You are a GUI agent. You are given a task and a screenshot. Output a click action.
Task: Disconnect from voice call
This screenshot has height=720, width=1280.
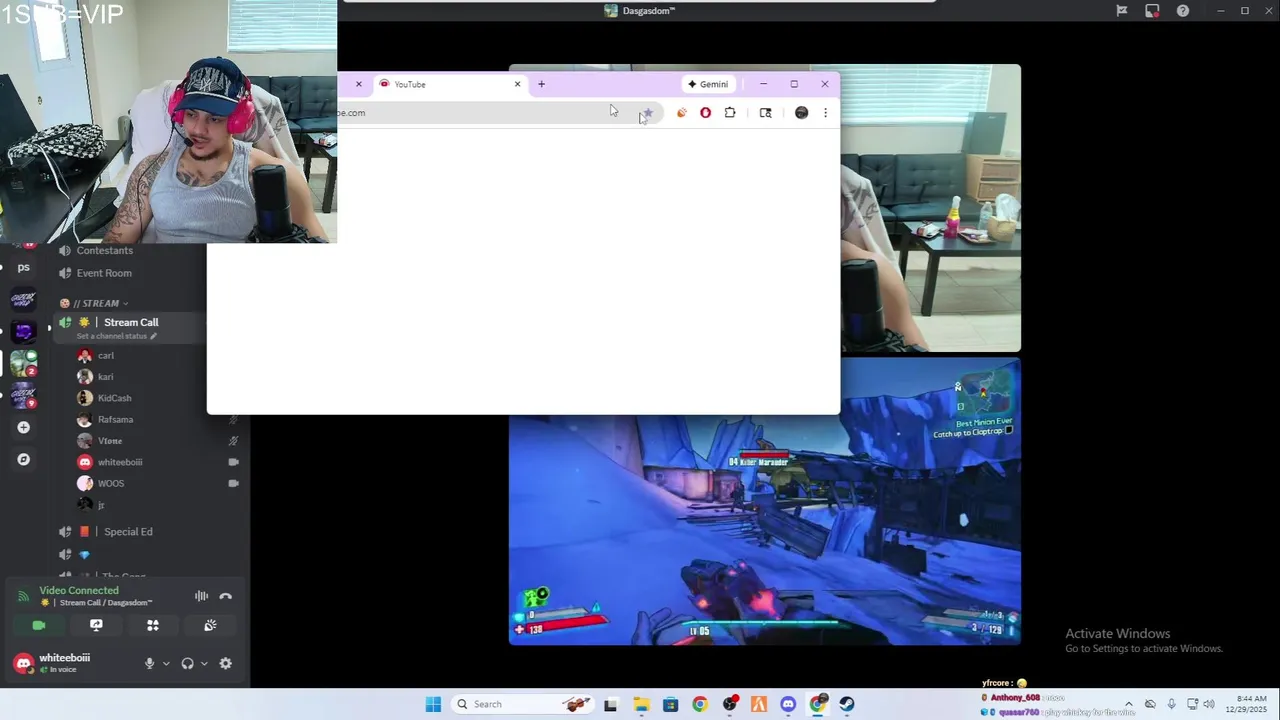[x=226, y=596]
